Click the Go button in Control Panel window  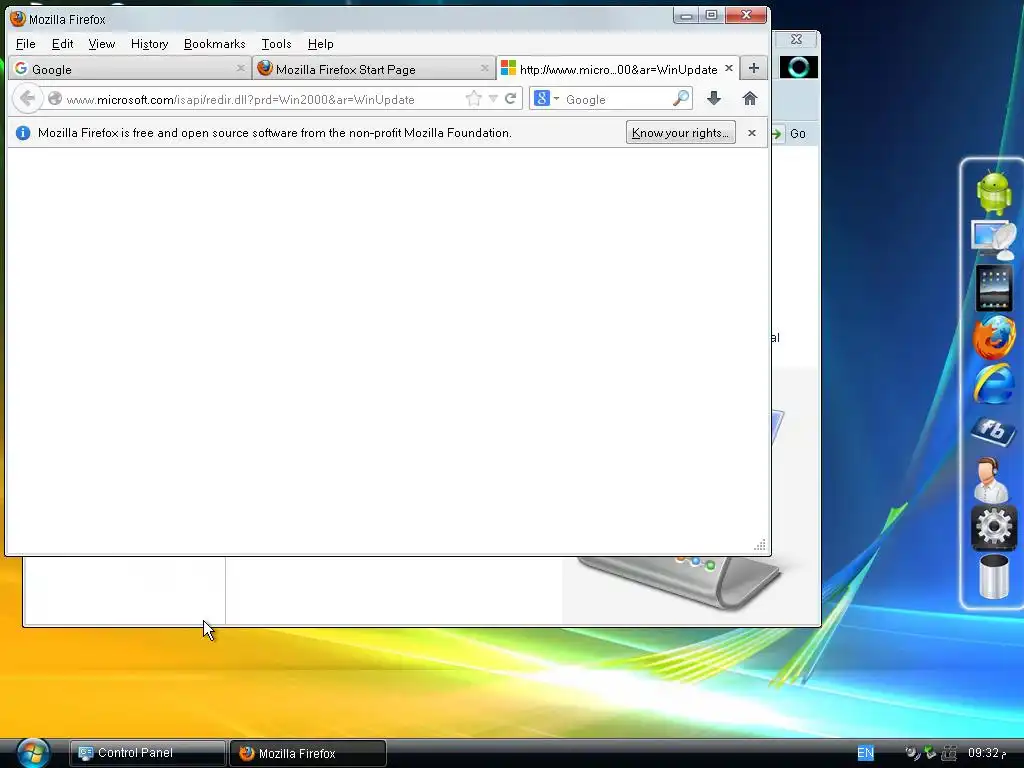click(x=790, y=133)
